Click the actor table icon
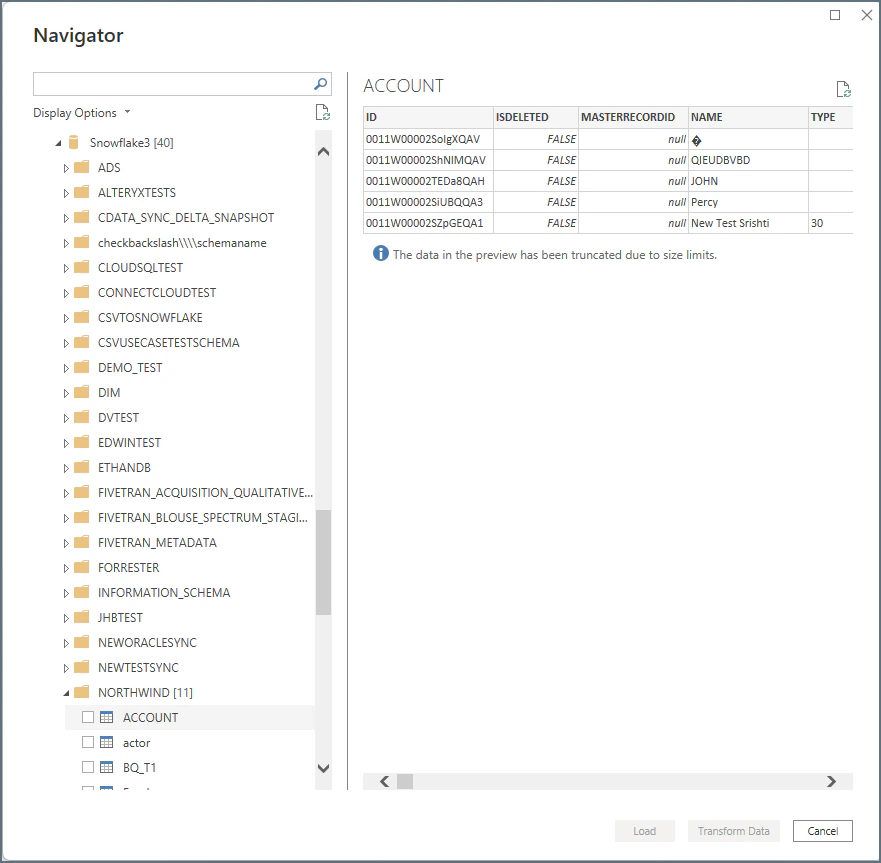 [x=106, y=742]
